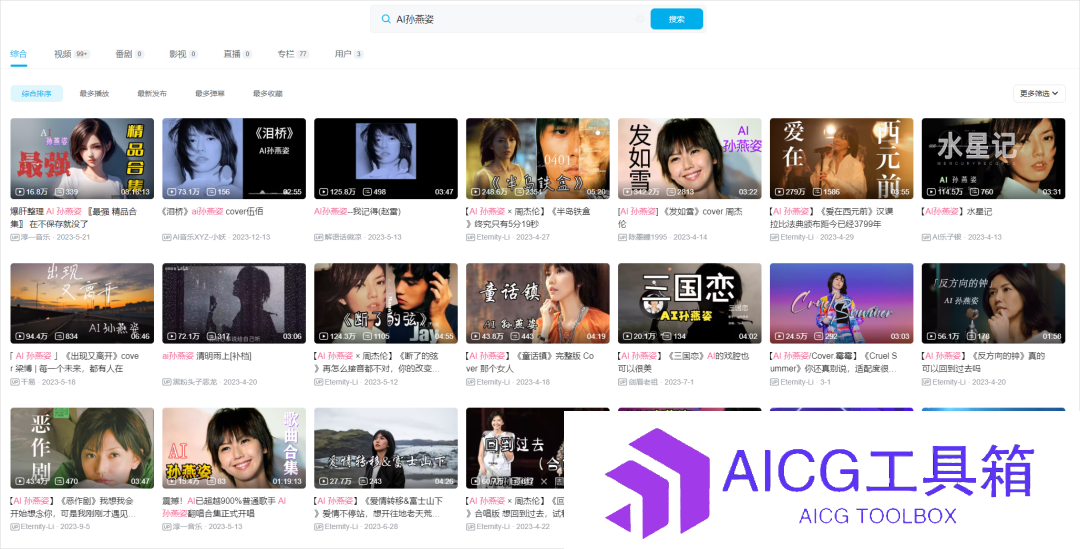Click play-count icon on 水星记 thumbnail
Image resolution: width=1080 pixels, height=549 pixels.
click(931, 191)
